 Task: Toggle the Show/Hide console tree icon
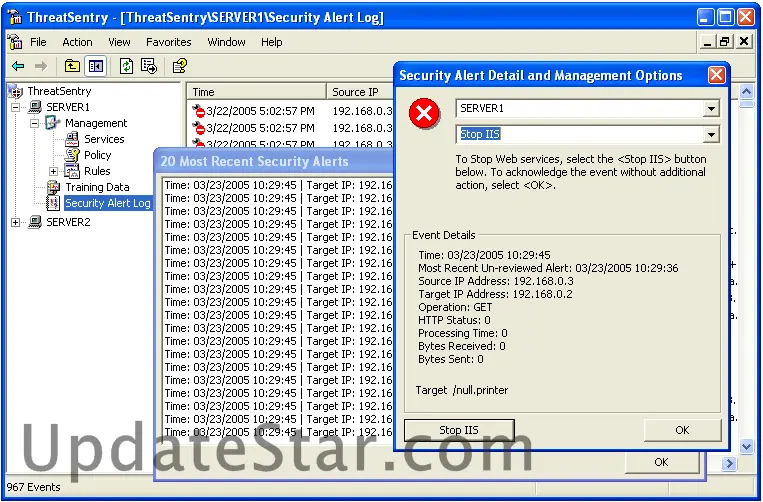95,66
